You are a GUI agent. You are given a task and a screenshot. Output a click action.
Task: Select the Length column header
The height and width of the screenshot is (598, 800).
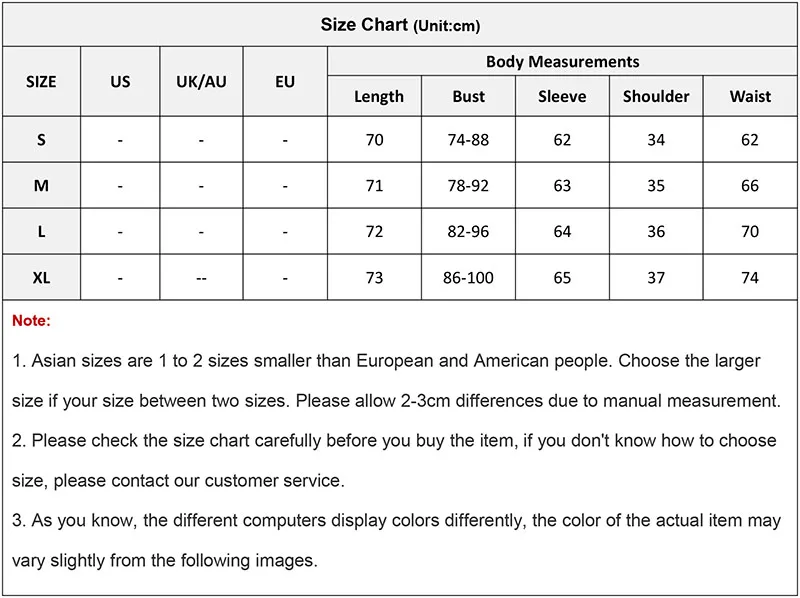click(379, 96)
